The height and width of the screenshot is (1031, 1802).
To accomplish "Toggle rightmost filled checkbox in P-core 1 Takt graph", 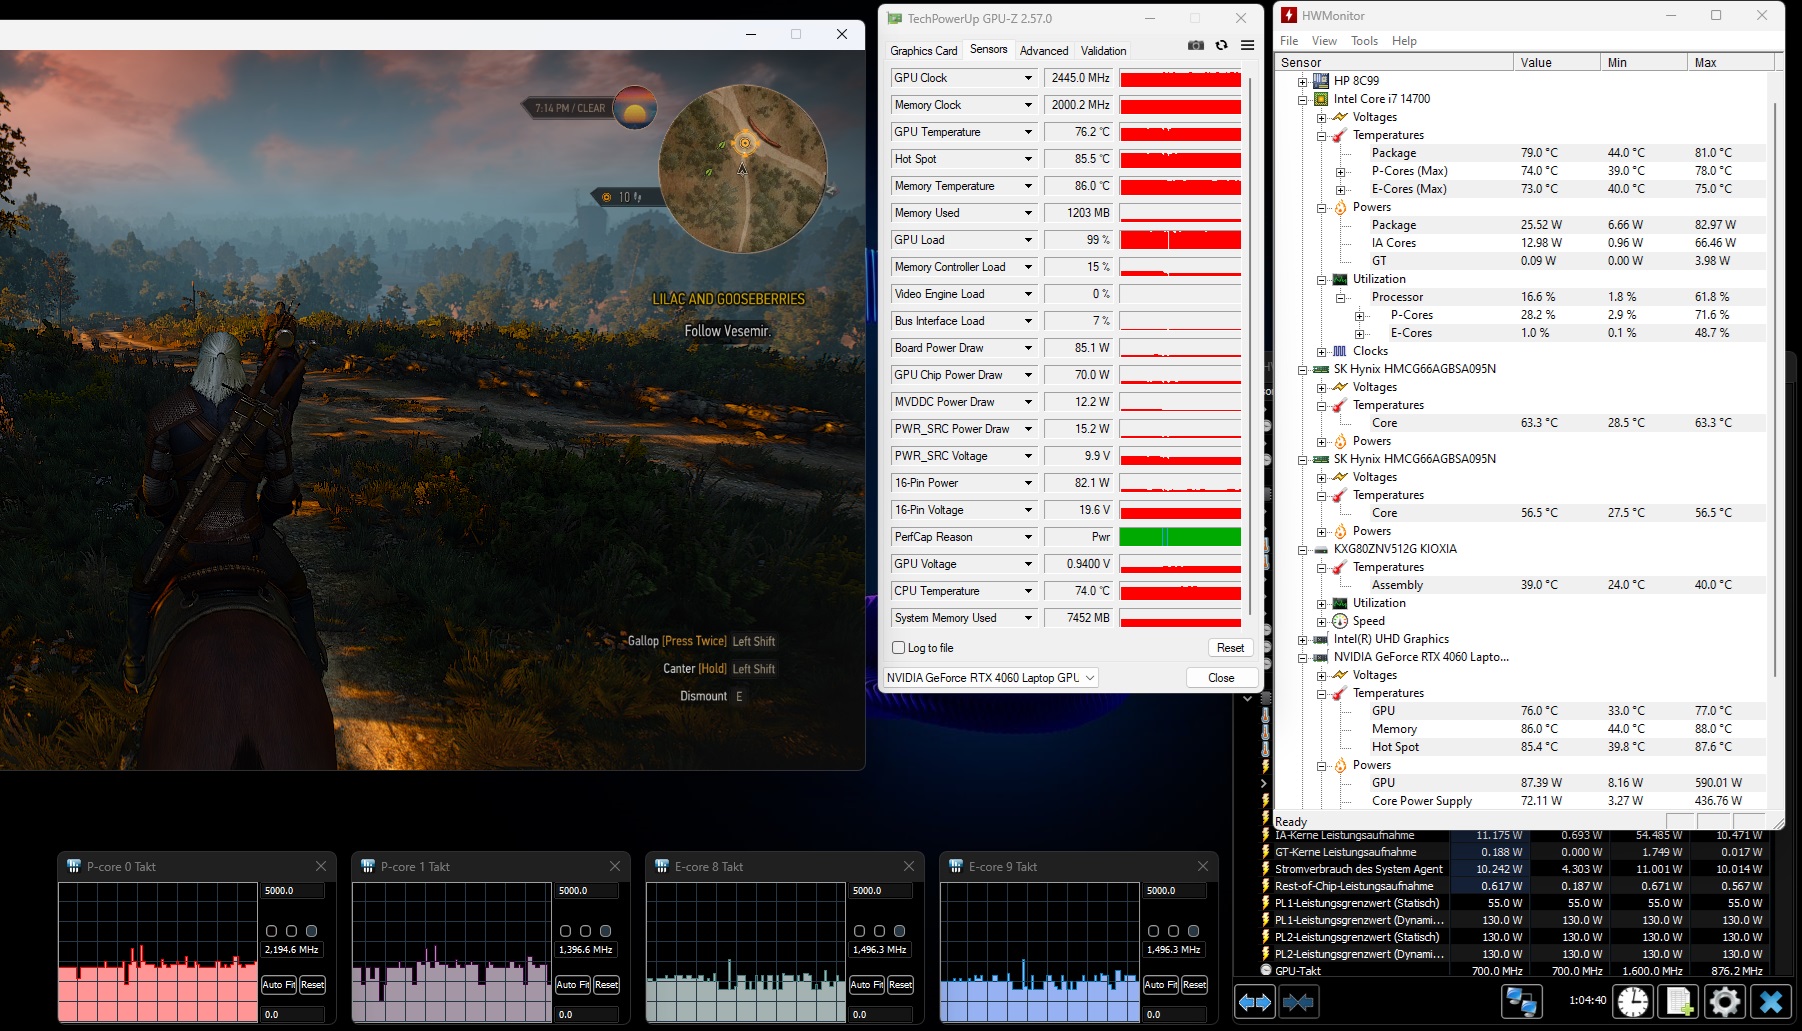I will 605,931.
